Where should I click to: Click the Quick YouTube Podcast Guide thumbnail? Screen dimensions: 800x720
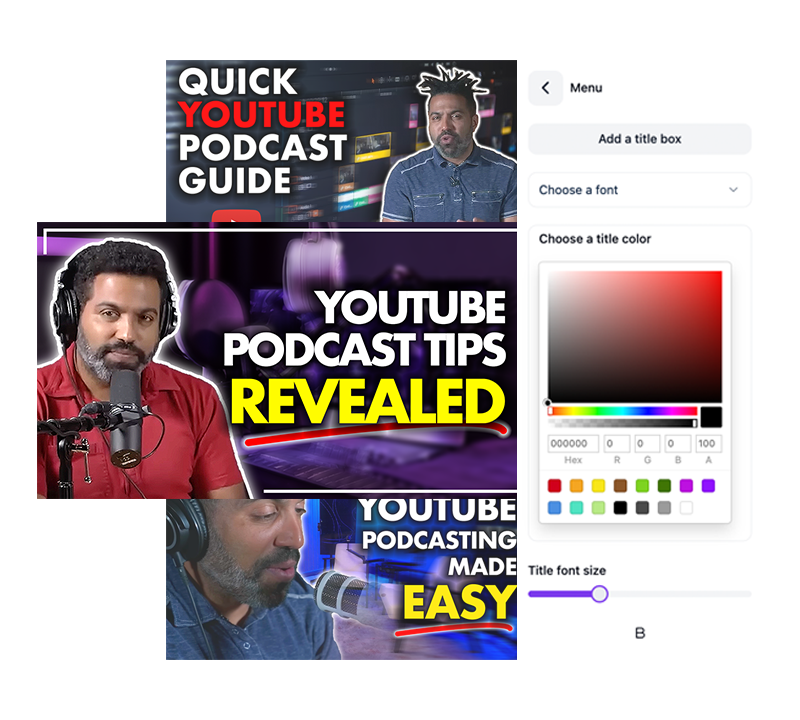coord(341,141)
